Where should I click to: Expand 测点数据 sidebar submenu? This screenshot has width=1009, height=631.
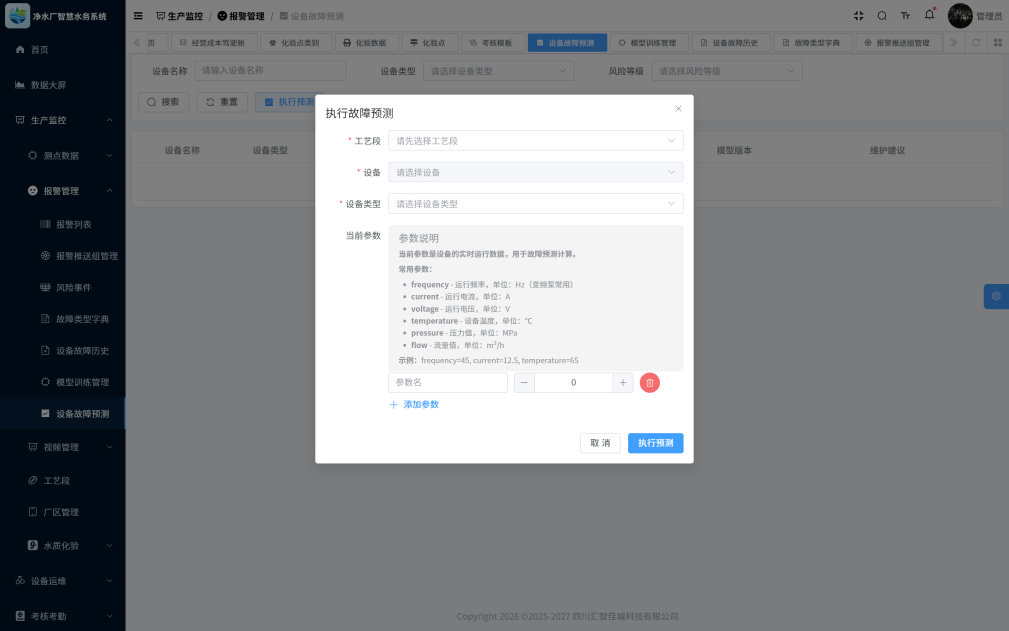click(62, 156)
